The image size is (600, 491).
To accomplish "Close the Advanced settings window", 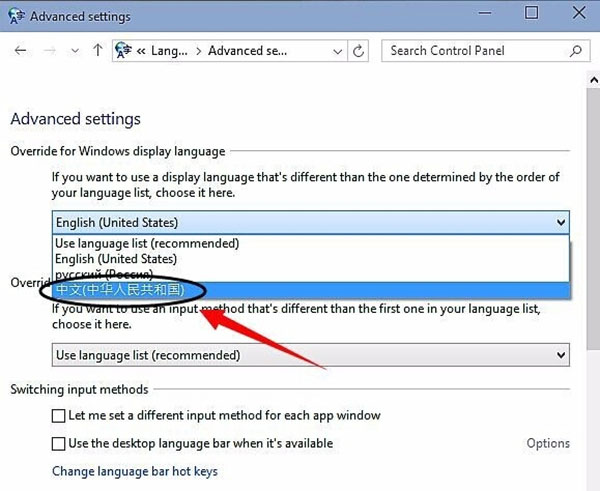I will (579, 13).
